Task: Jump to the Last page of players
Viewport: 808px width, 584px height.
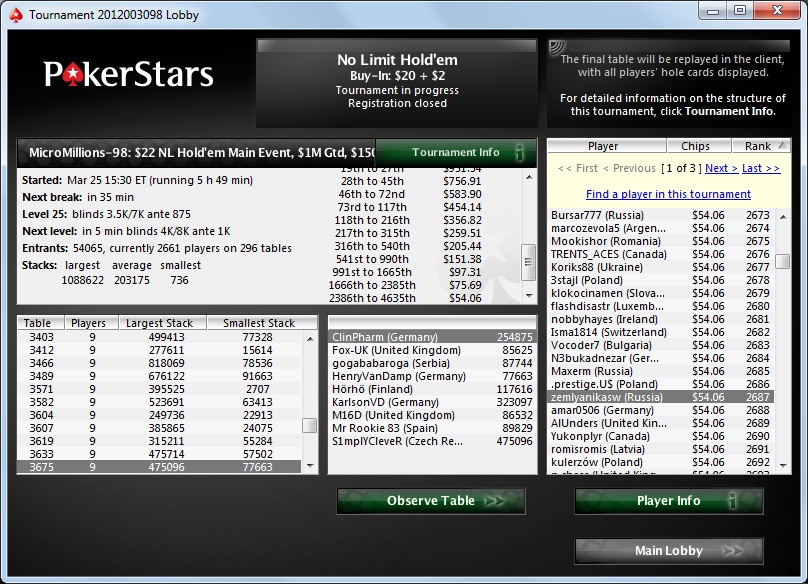Action: 761,168
